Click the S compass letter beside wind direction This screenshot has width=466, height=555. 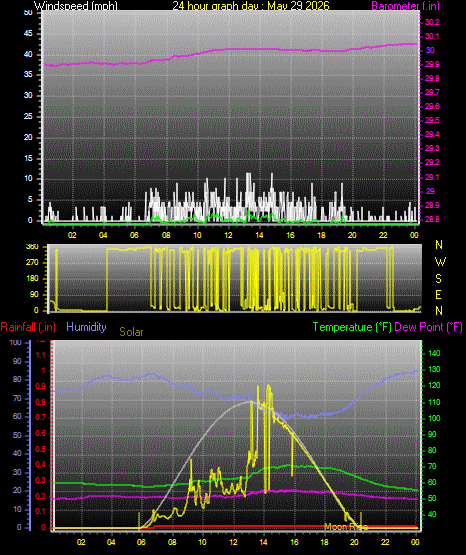[x=438, y=279]
